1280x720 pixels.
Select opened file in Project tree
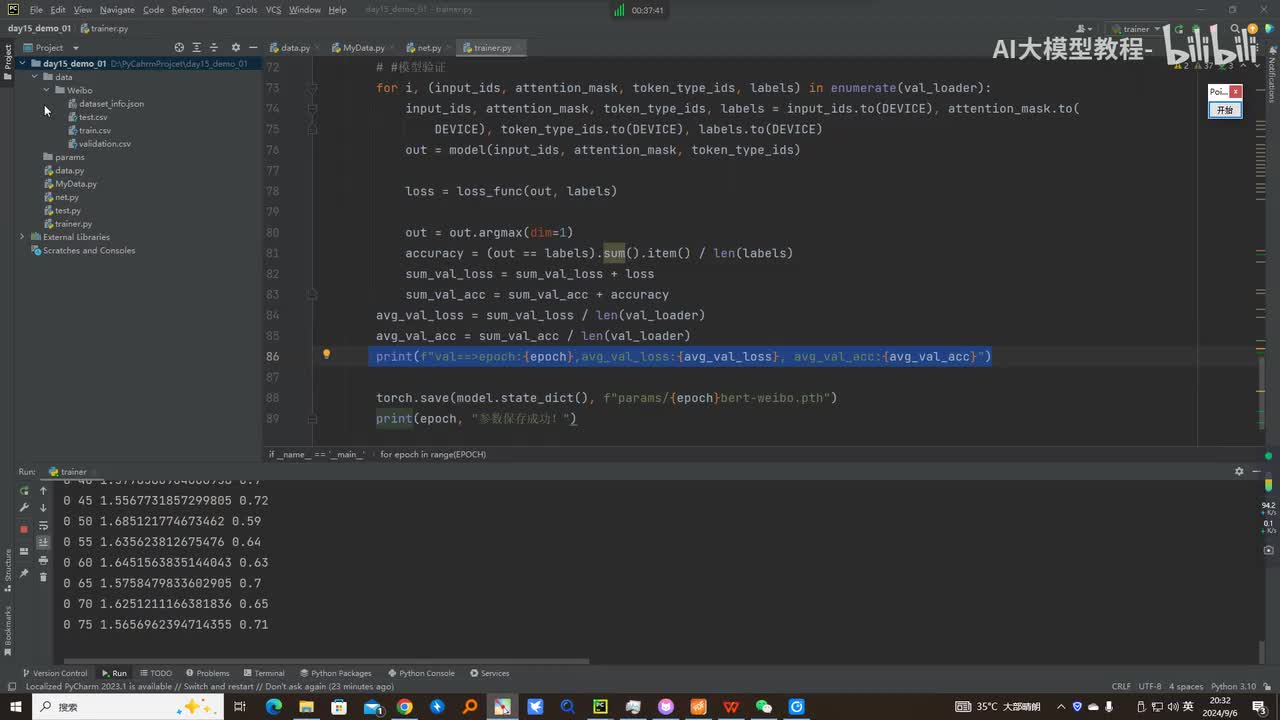coord(179,47)
